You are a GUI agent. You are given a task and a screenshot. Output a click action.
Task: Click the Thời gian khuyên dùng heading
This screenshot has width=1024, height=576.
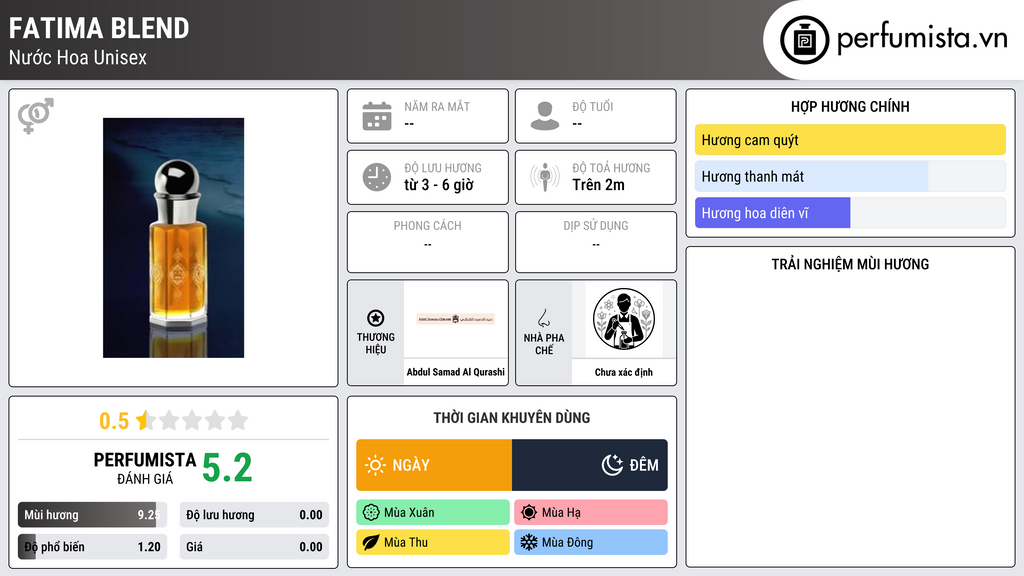512,418
